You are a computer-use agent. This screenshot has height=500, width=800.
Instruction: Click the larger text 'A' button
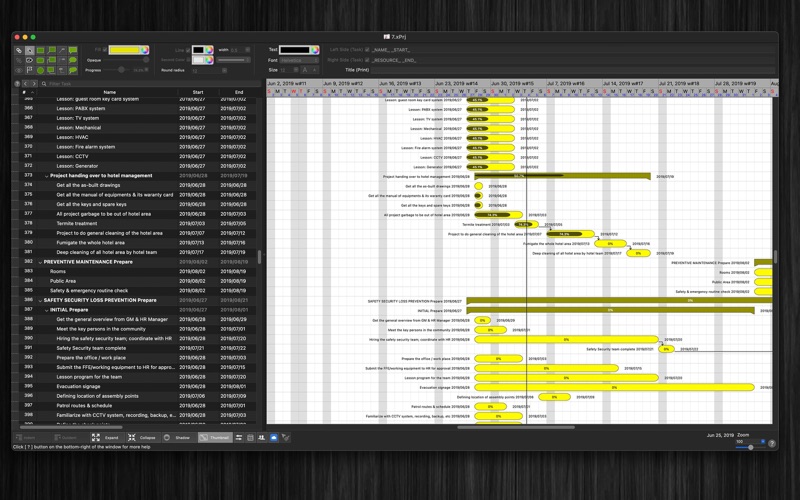[305, 70]
